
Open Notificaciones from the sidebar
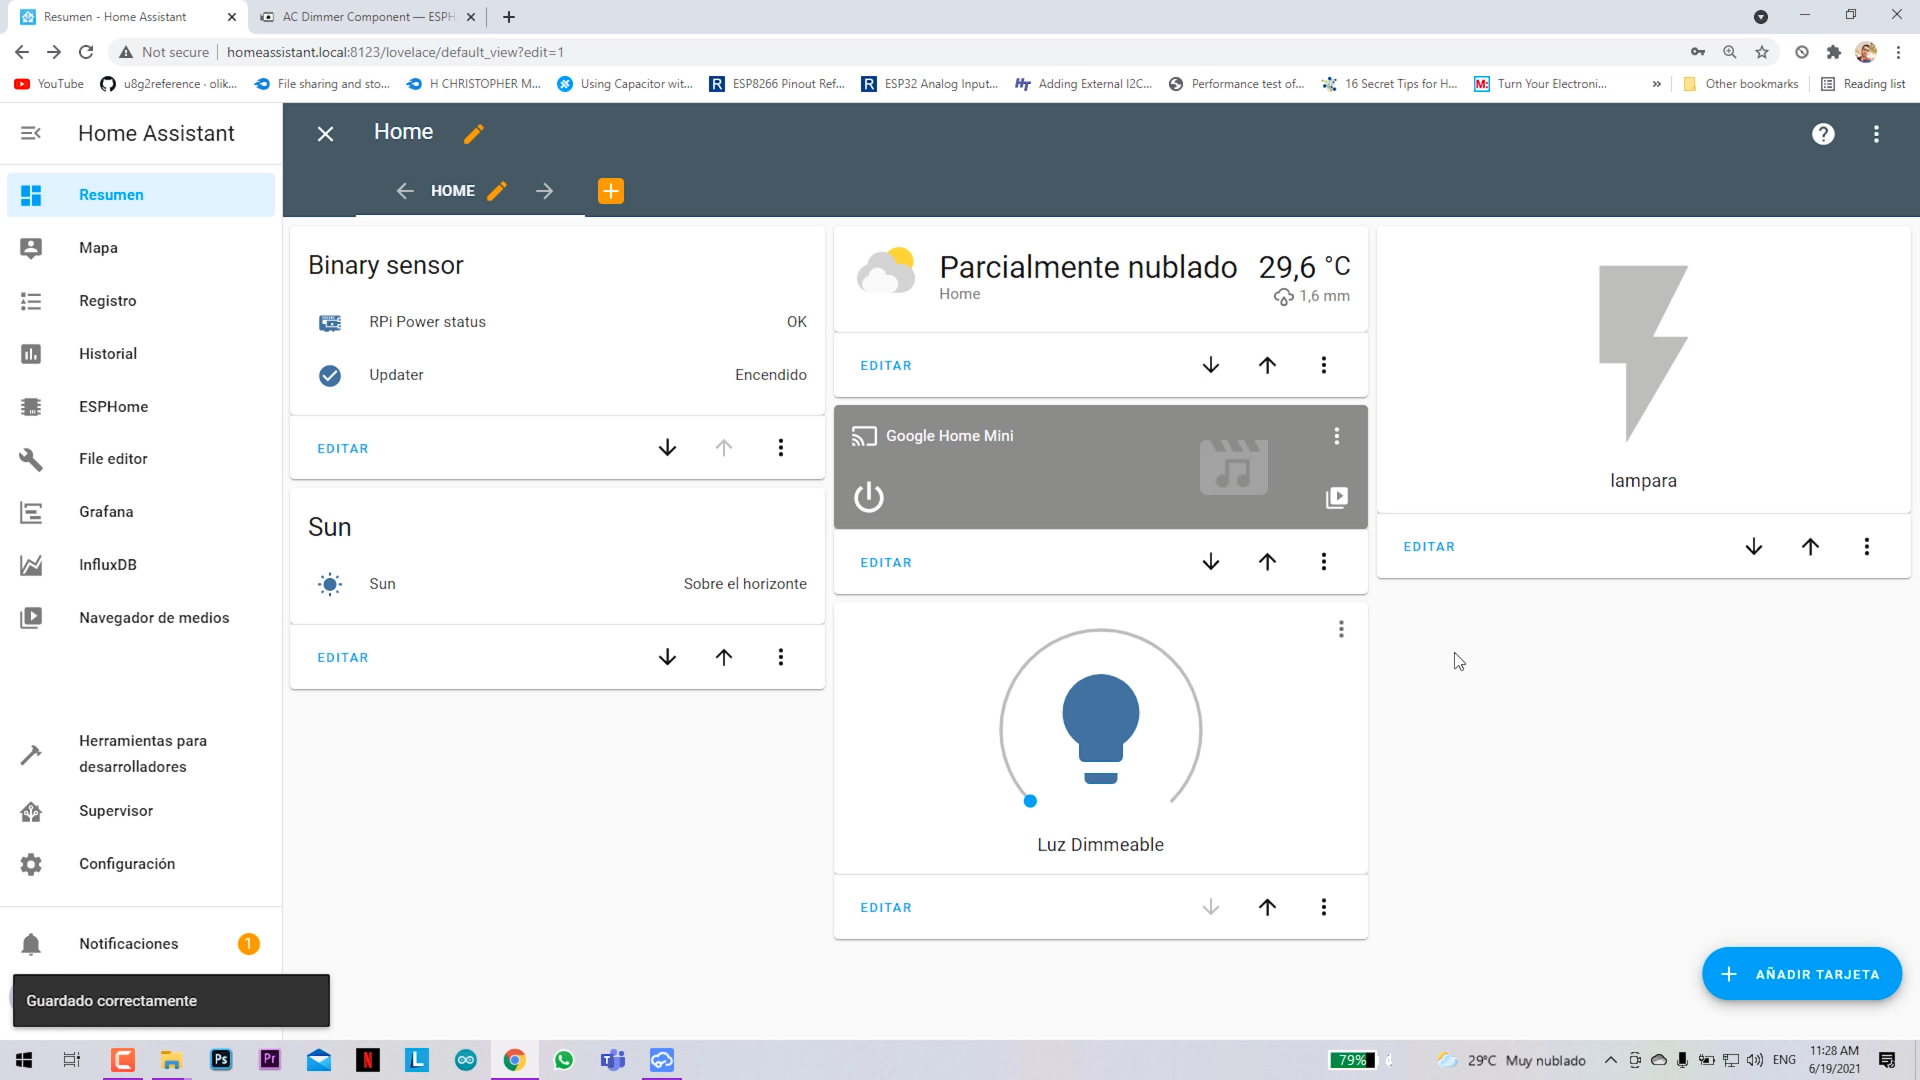128,943
